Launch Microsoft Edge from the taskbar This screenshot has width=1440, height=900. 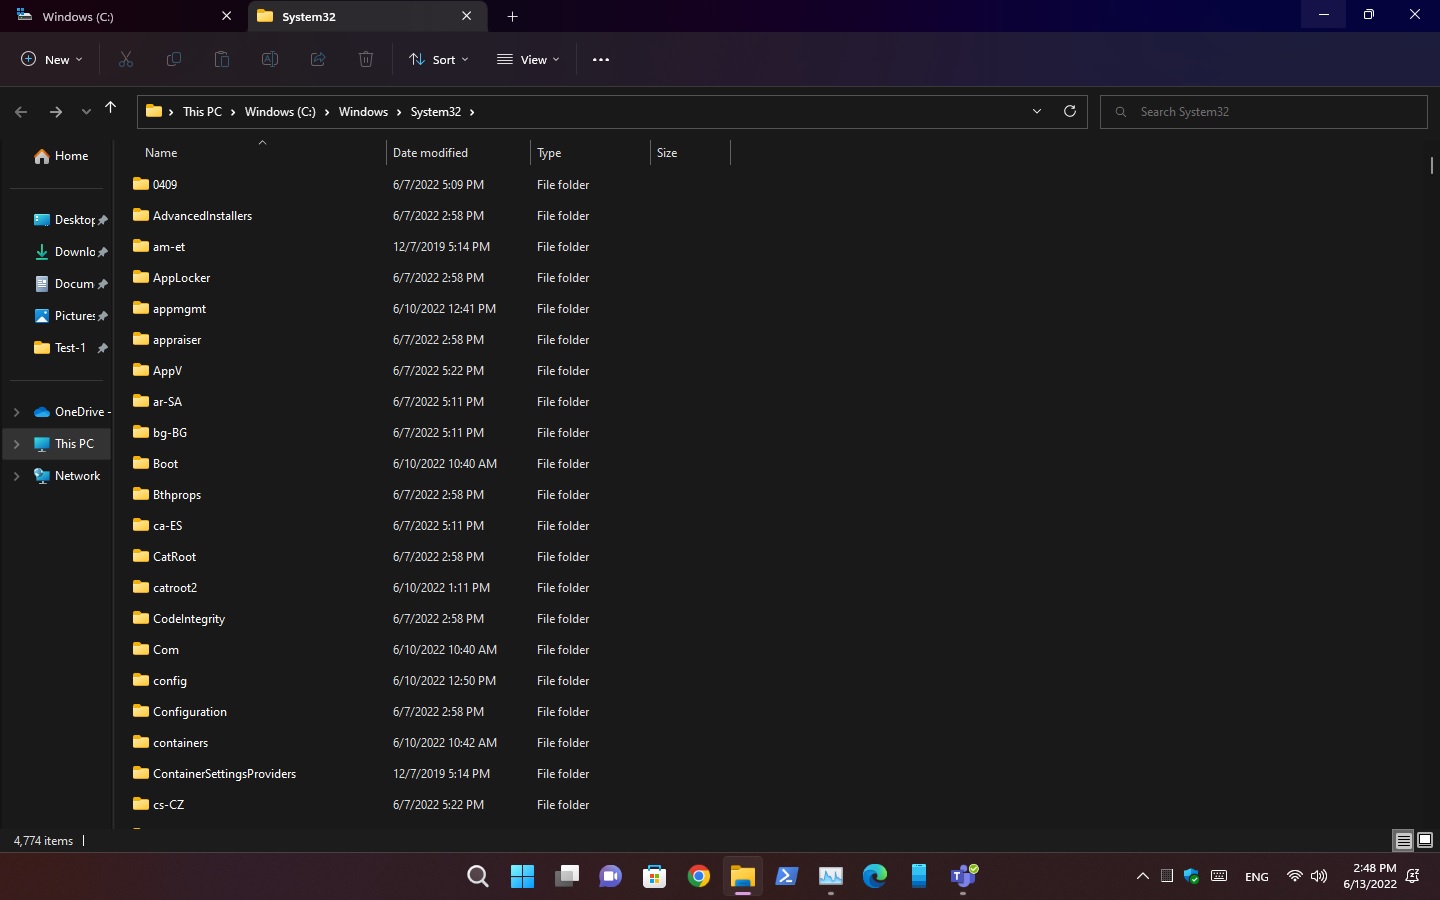pyautogui.click(x=874, y=876)
